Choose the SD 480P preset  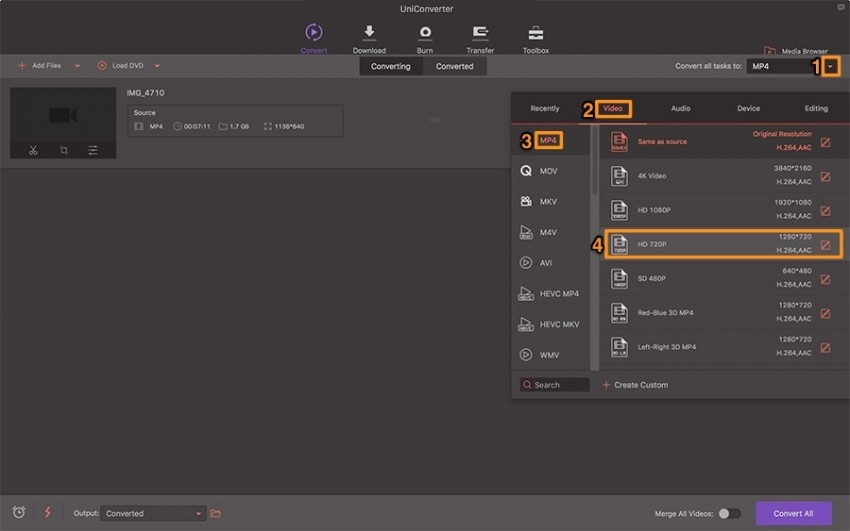(724, 278)
